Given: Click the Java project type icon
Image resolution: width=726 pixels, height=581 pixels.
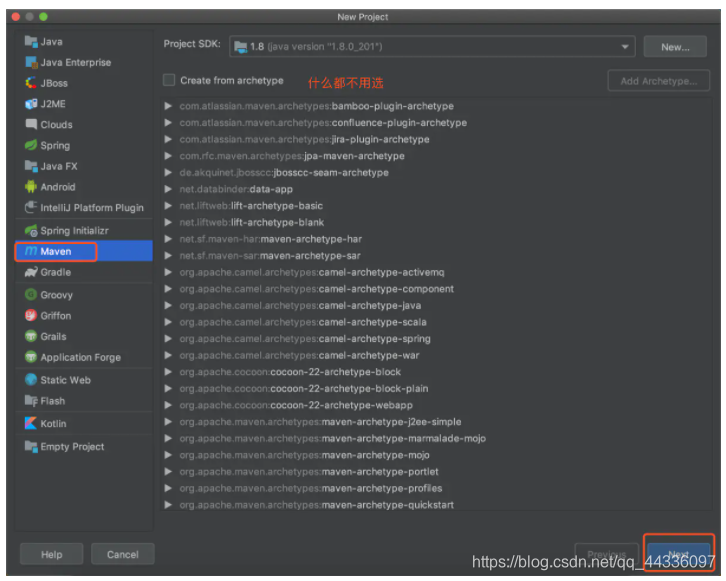Looking at the screenshot, I should (x=31, y=41).
